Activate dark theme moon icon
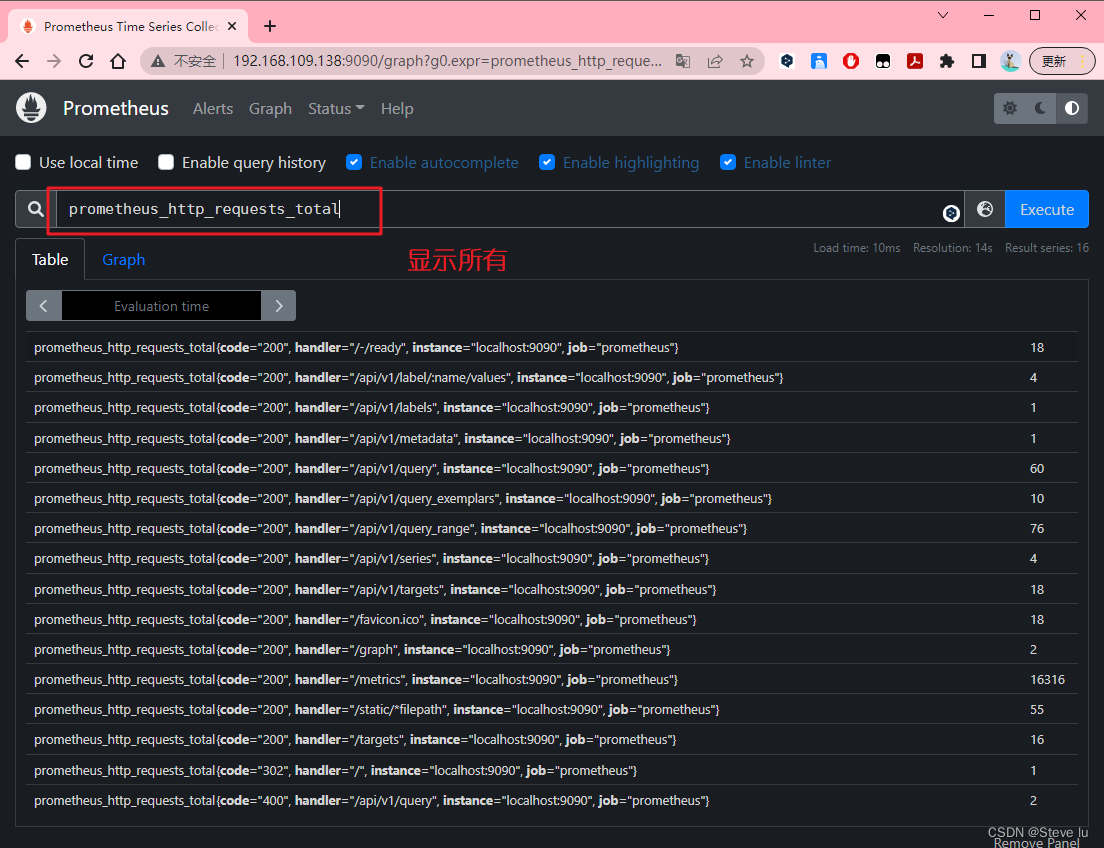Image resolution: width=1104 pixels, height=848 pixels. click(1041, 108)
